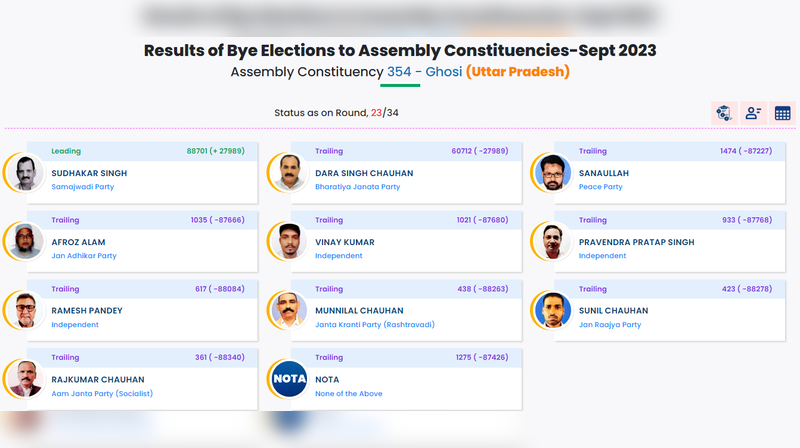Open the round-wise clipboard results icon

point(724,113)
